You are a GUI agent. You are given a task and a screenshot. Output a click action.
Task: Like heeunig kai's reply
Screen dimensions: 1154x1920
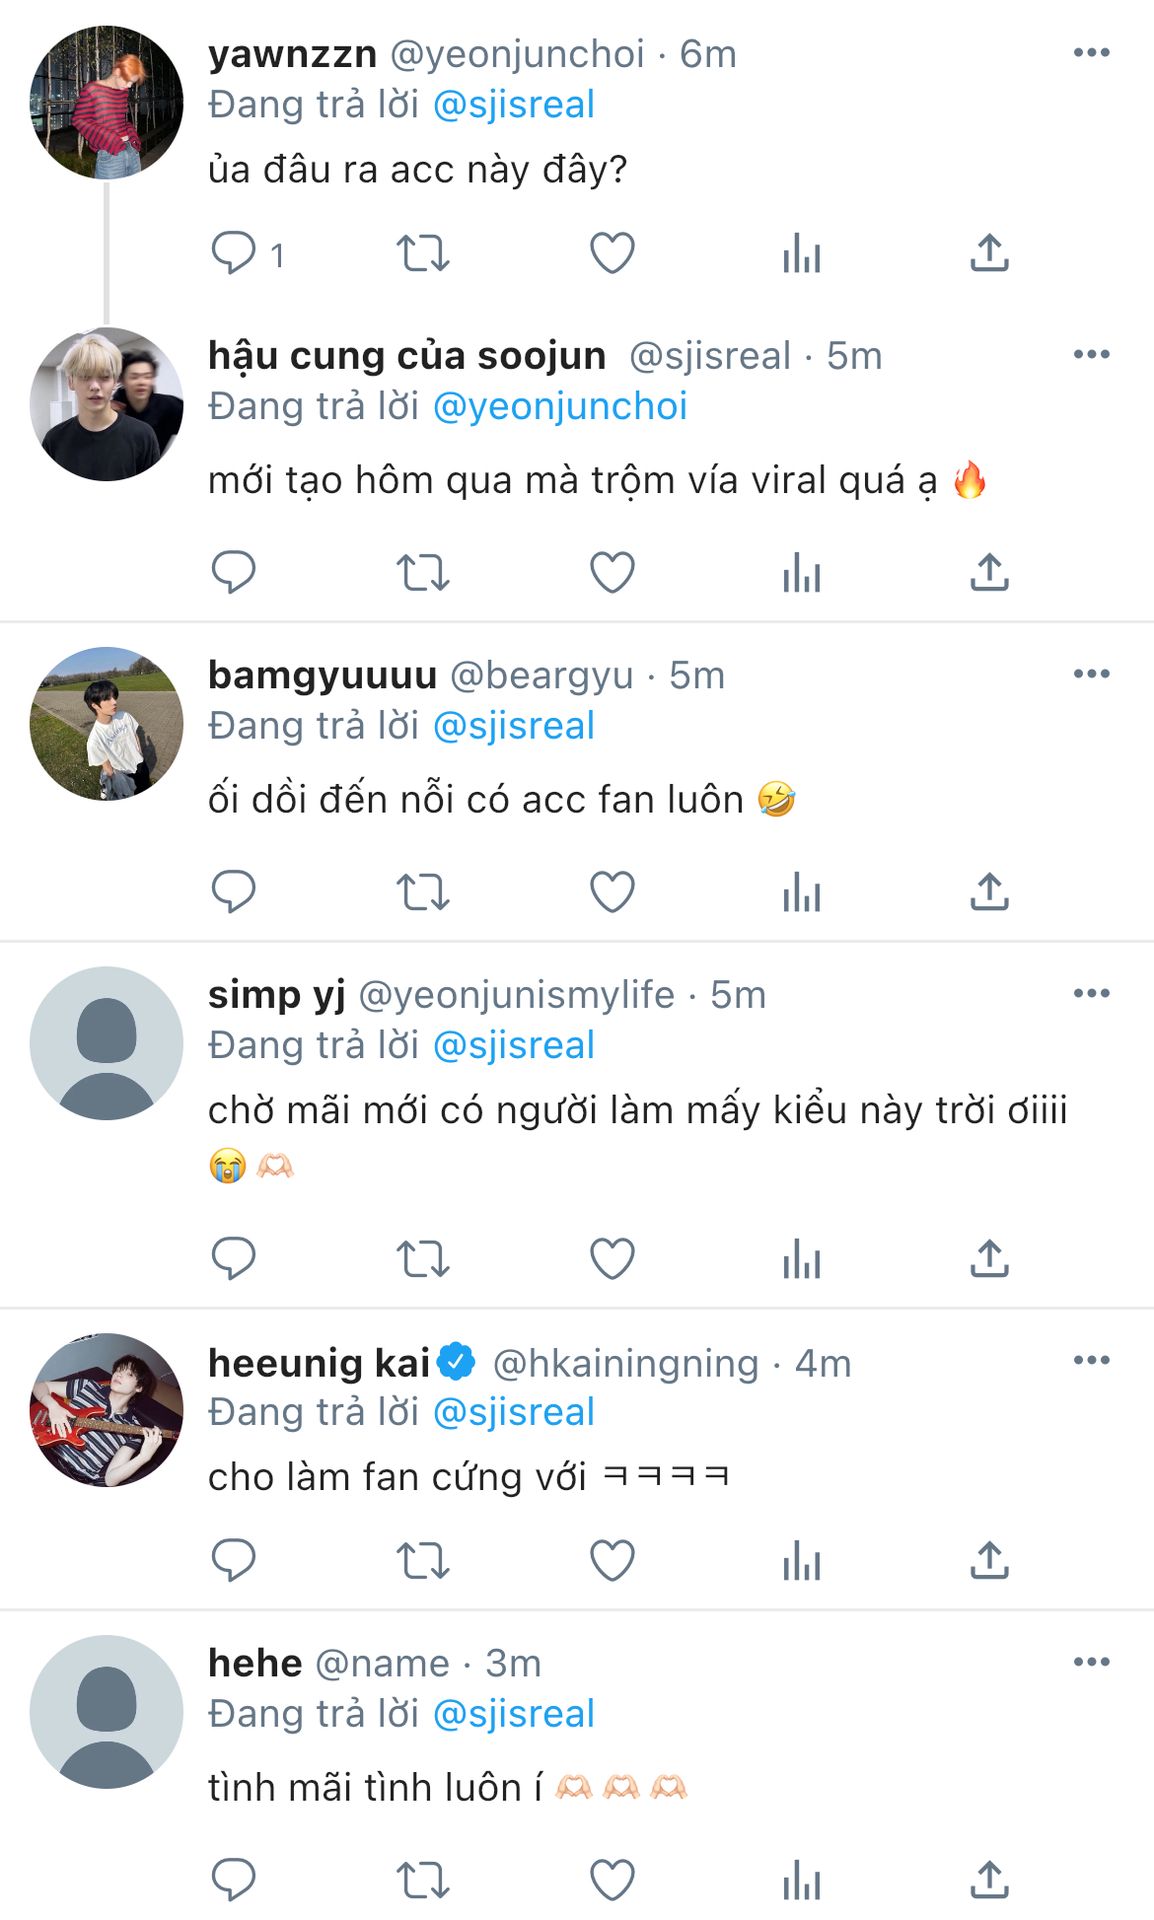pos(612,1560)
